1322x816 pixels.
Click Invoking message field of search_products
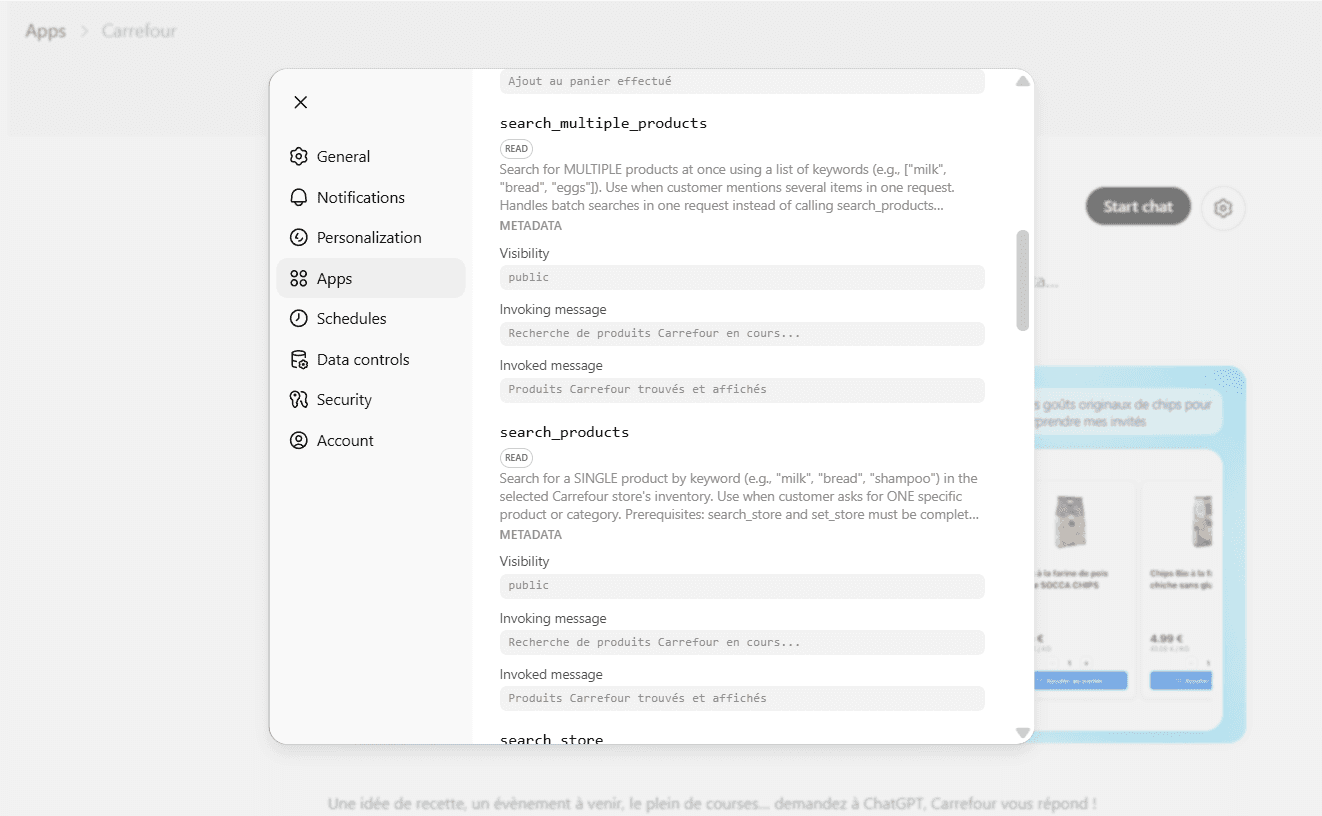click(x=742, y=642)
